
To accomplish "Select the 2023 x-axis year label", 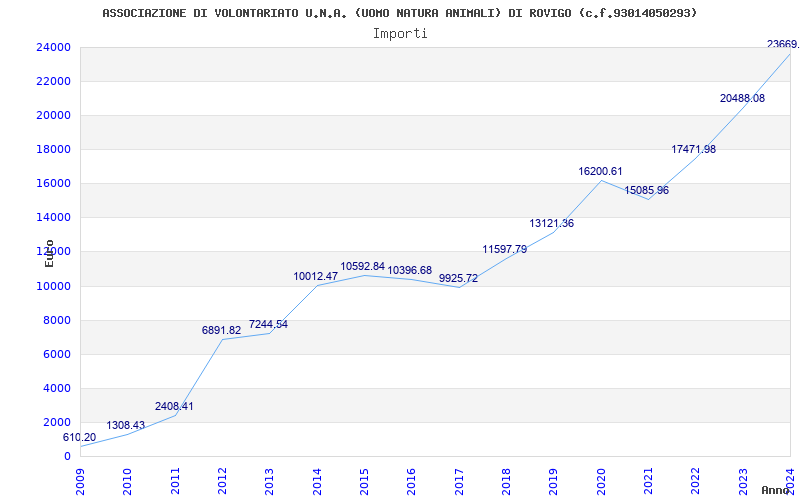I will coord(743,482).
